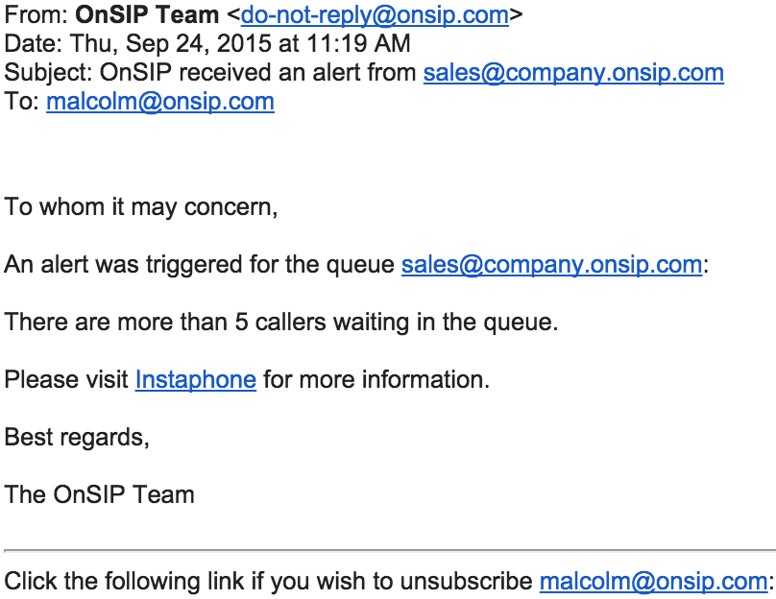Click malcolm@onsip.com in the To line
Viewport: 776px width, 599px height.
[x=160, y=102]
